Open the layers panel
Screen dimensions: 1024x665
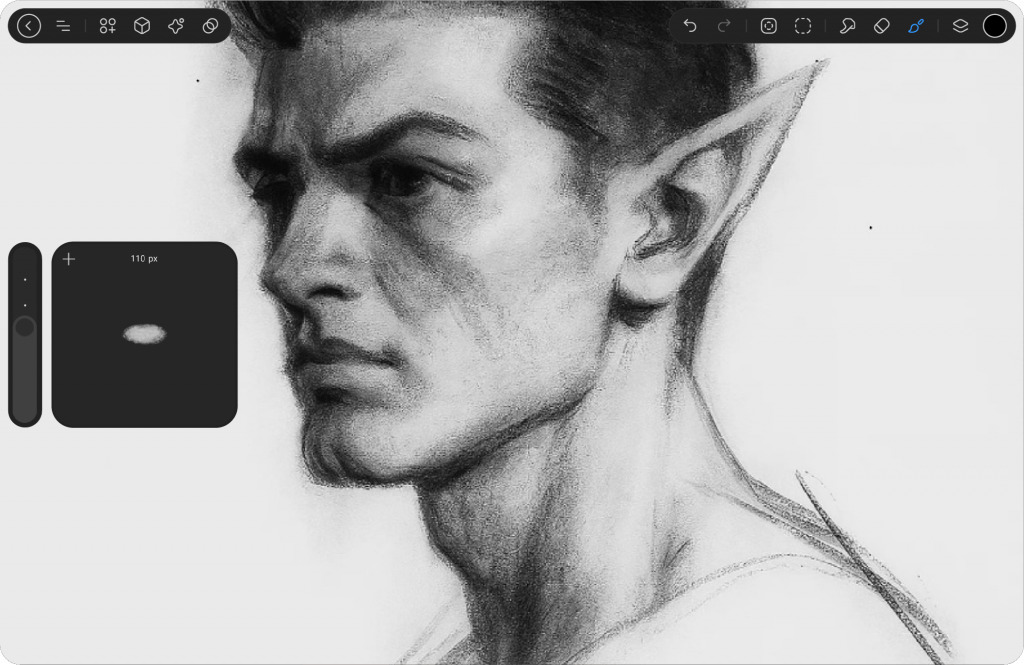coord(960,26)
